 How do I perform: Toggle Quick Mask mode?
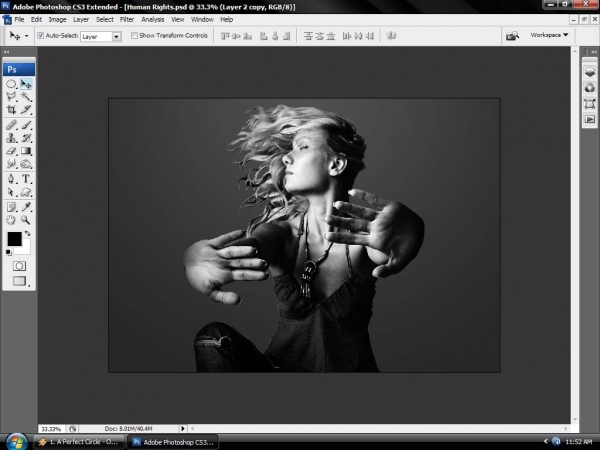19,266
